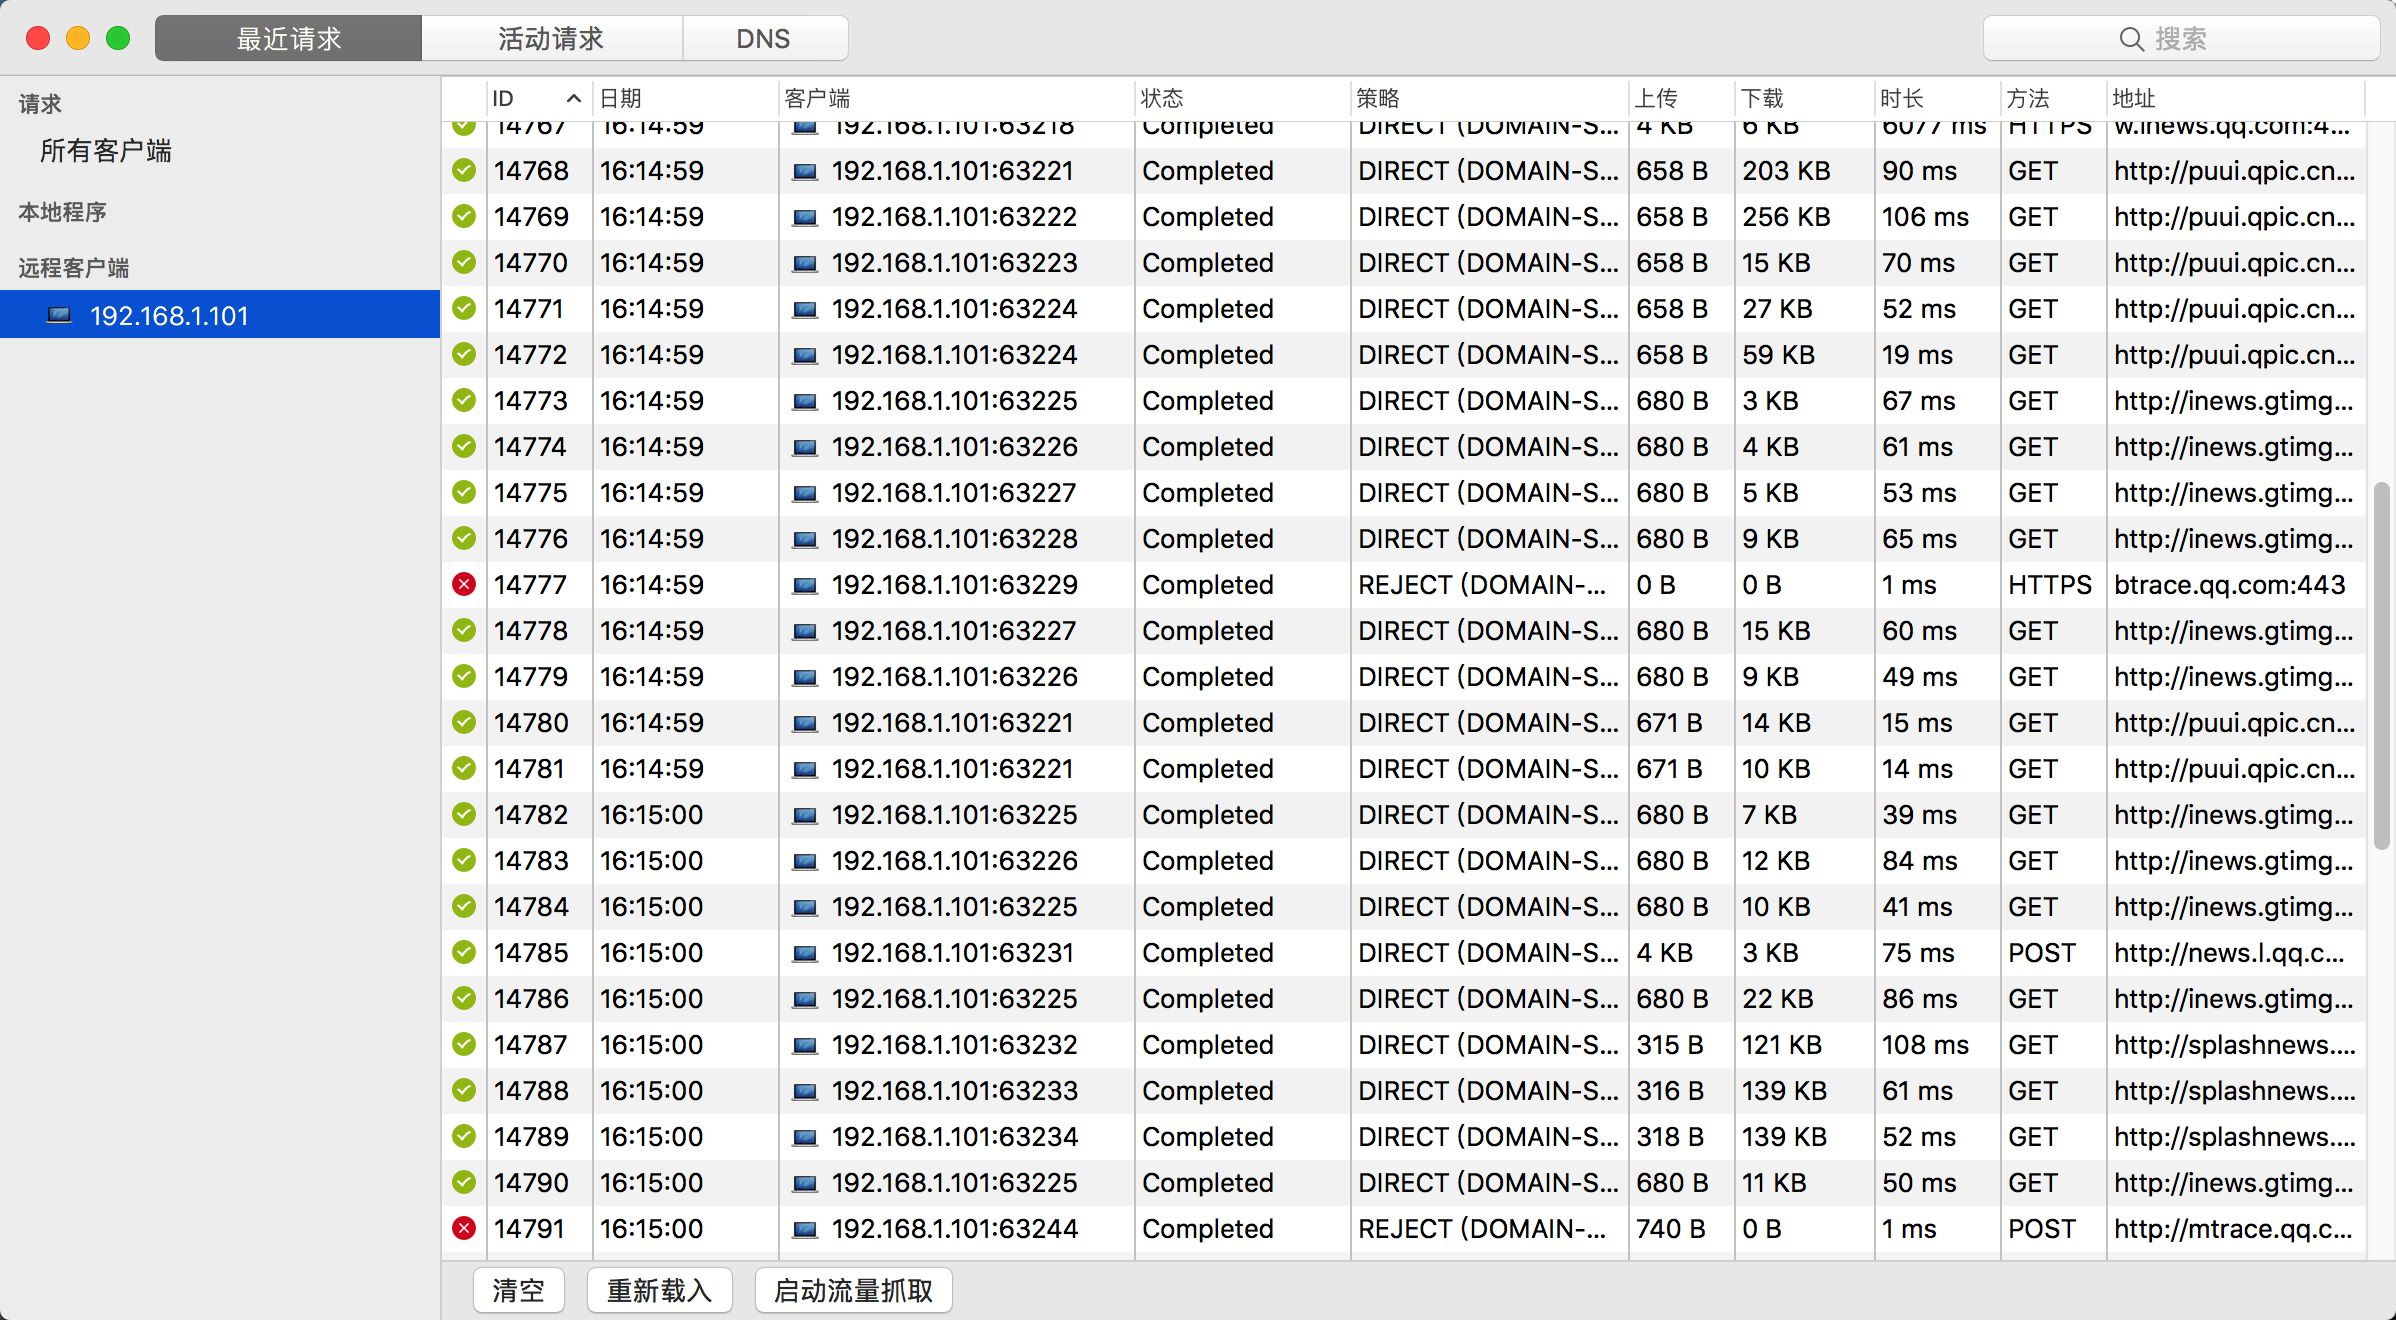The width and height of the screenshot is (2396, 1320).
Task: Click the search magnifier icon
Action: click(2131, 39)
